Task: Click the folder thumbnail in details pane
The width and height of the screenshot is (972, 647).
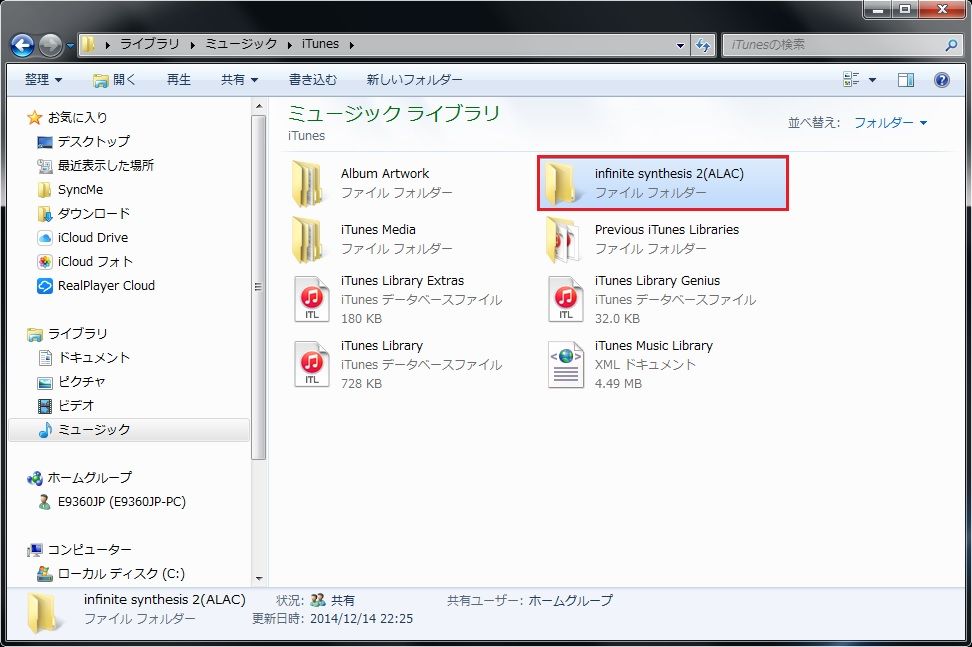Action: point(43,612)
